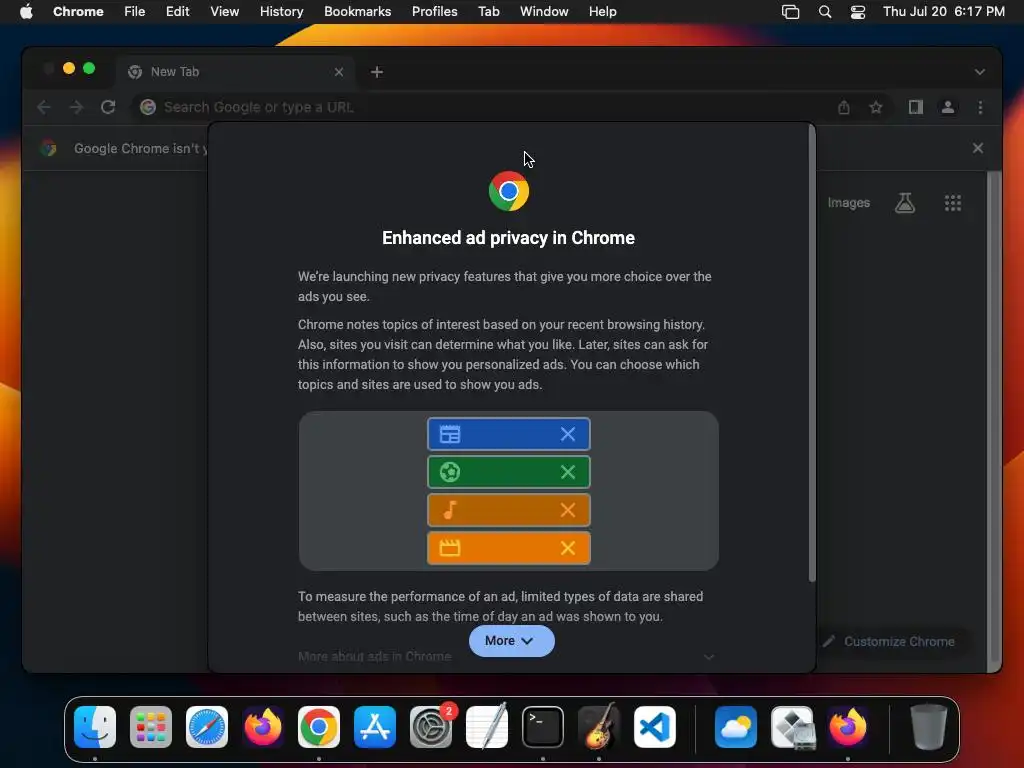
Task: Click the share icon in address bar
Action: pos(844,107)
